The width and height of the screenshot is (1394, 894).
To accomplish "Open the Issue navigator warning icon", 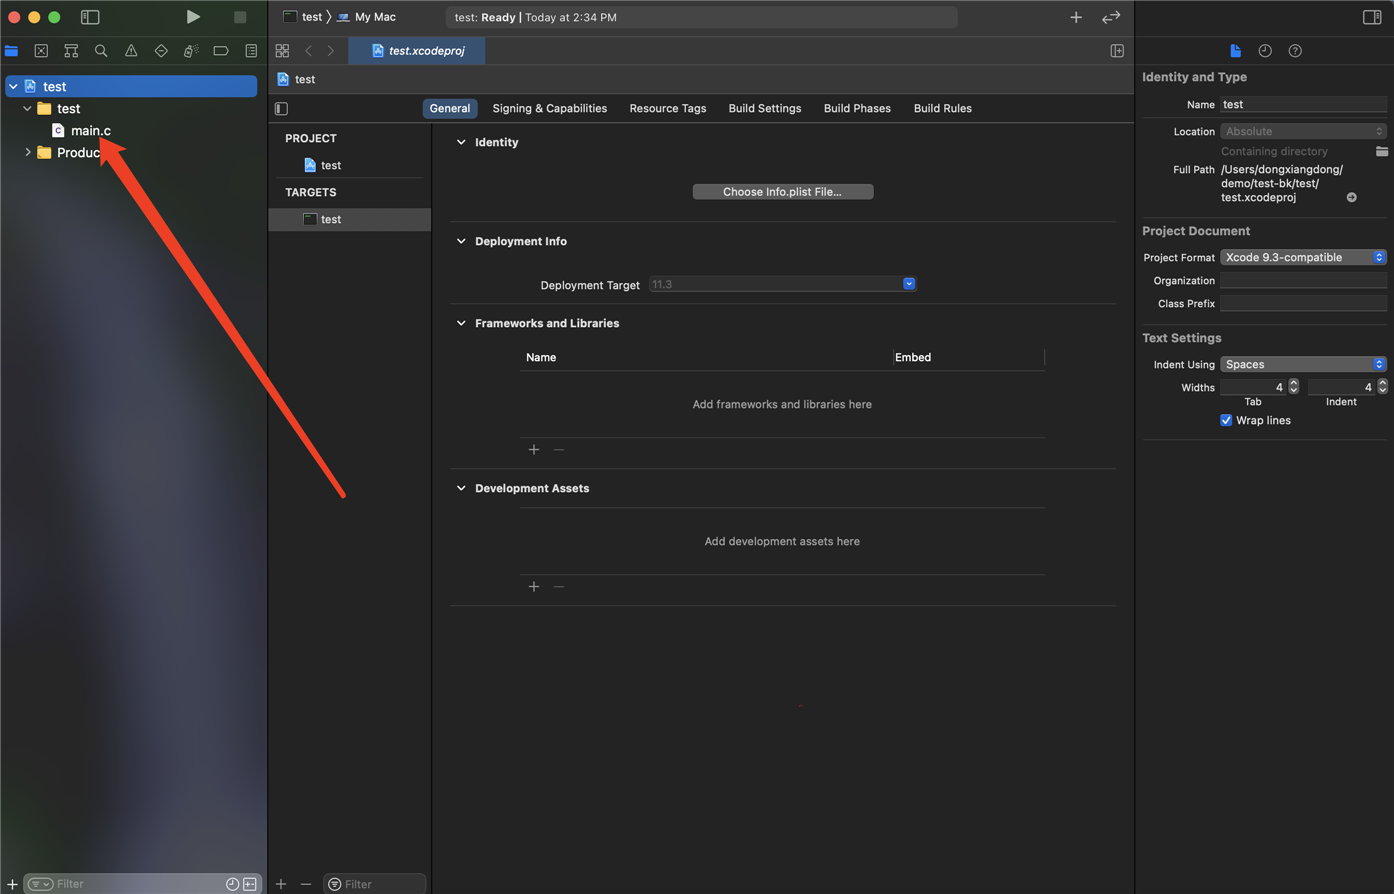I will coord(131,51).
